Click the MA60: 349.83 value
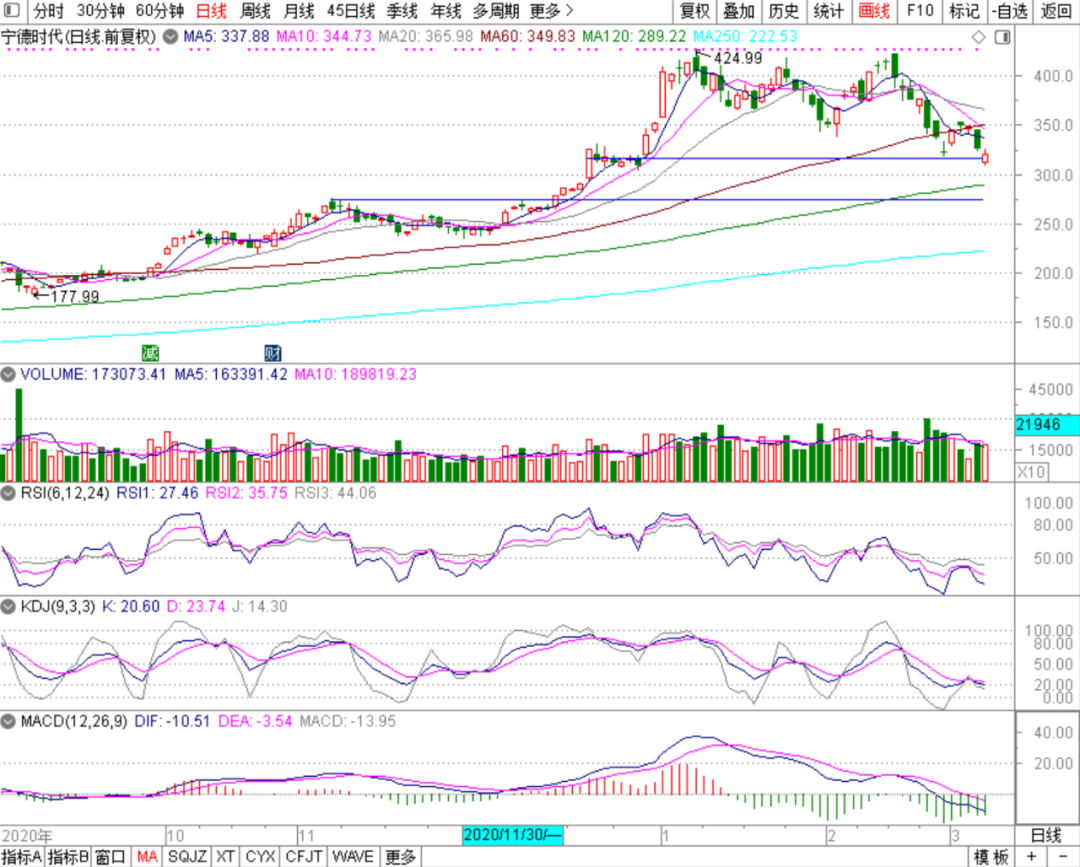Viewport: 1080px width, 867px height. click(x=528, y=36)
